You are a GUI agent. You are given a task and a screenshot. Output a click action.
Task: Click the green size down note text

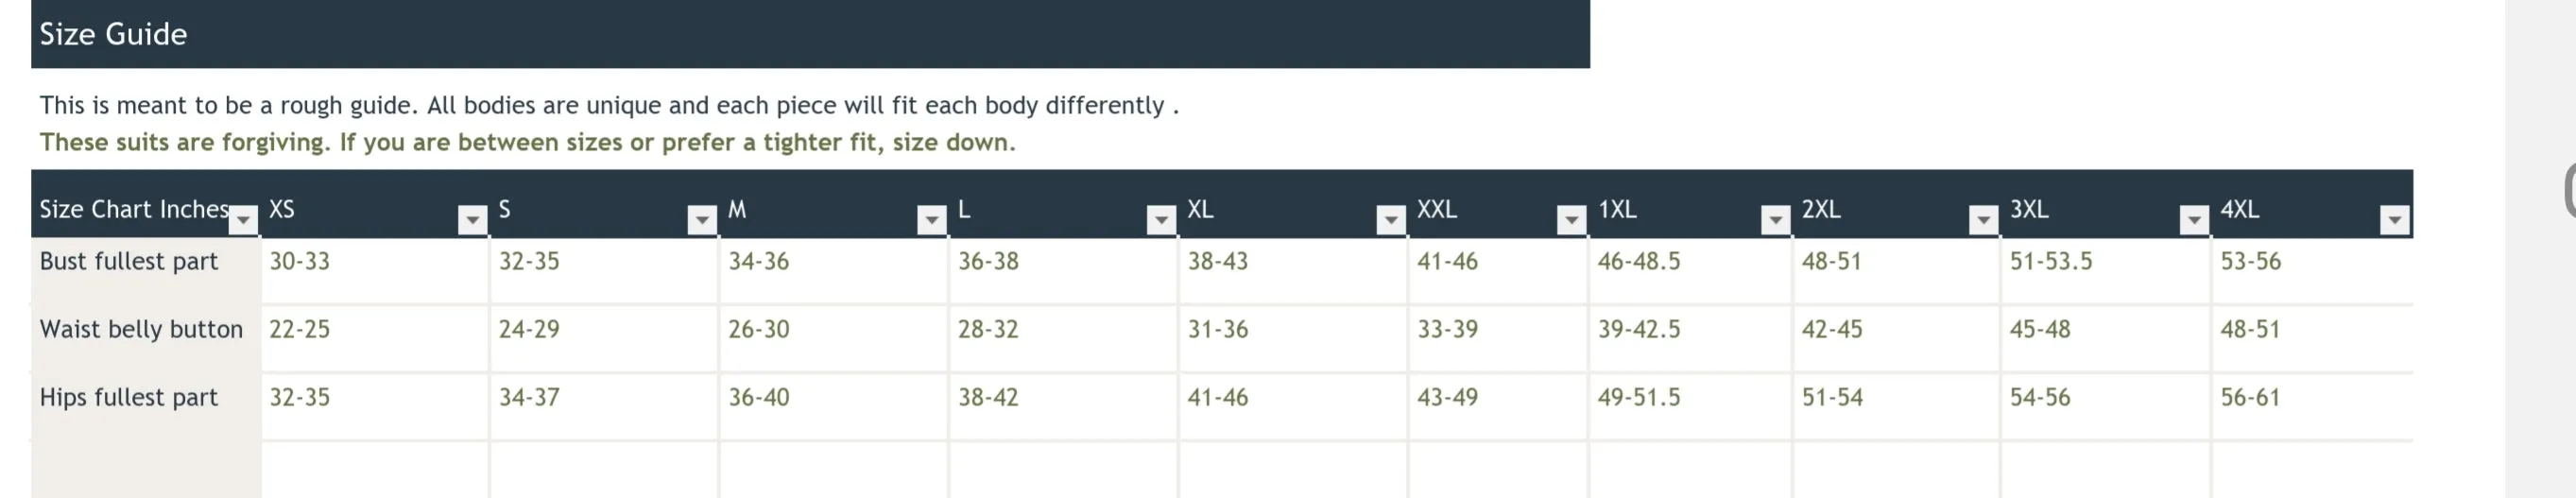pos(527,143)
